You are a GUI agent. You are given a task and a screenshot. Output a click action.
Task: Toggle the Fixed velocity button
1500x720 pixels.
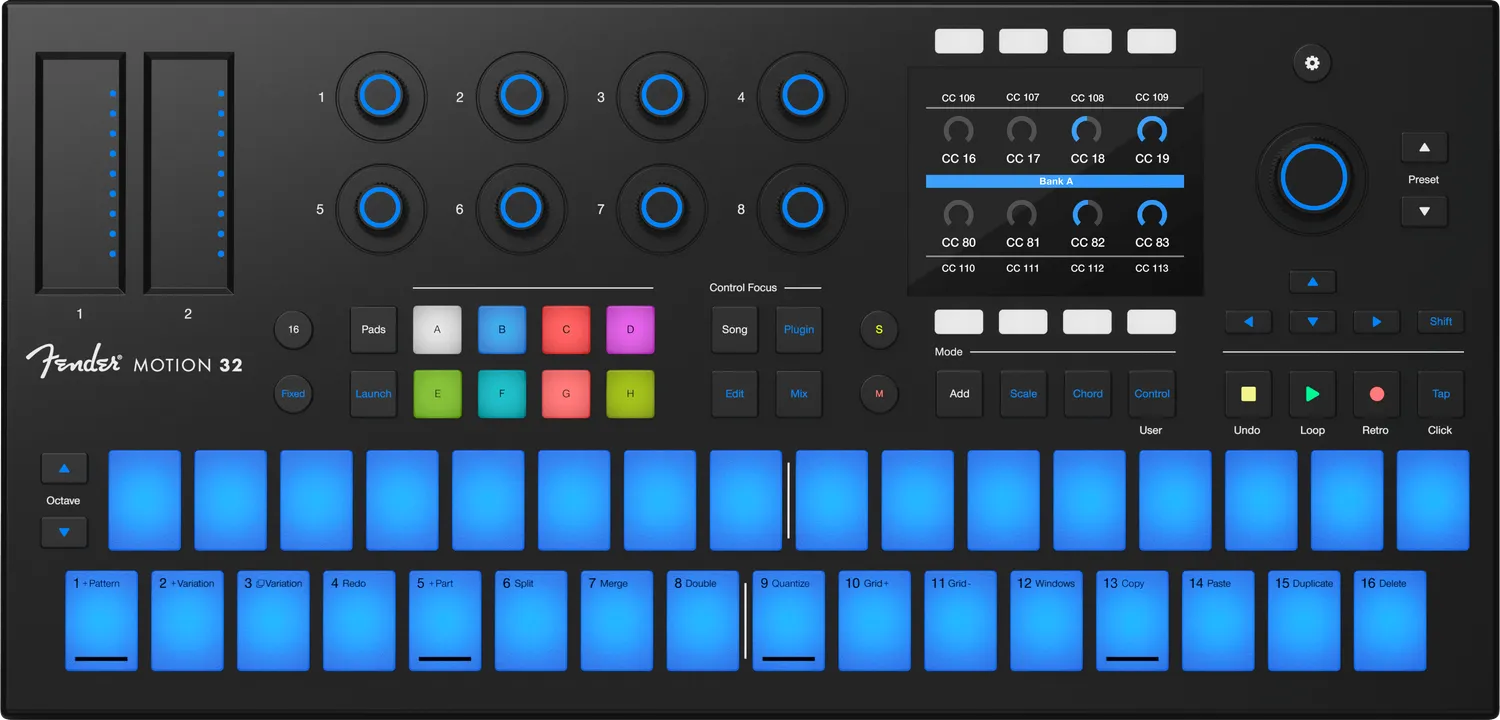pos(293,394)
